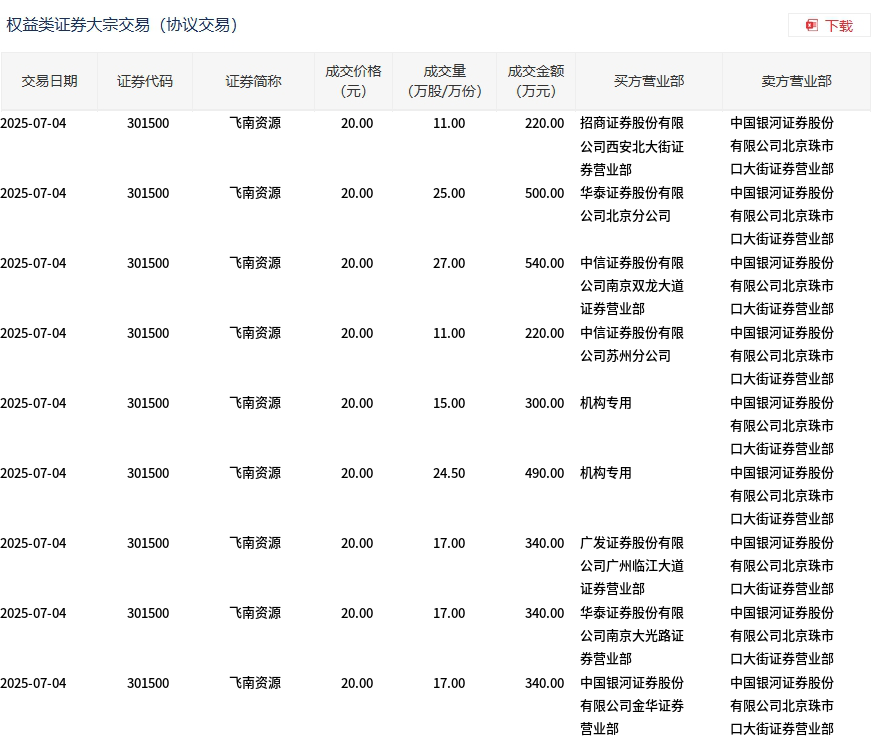Image resolution: width=872 pixels, height=742 pixels.
Task: Select buyer cell 华泰证券股份有限公司北京分公司
Action: [x=632, y=205]
